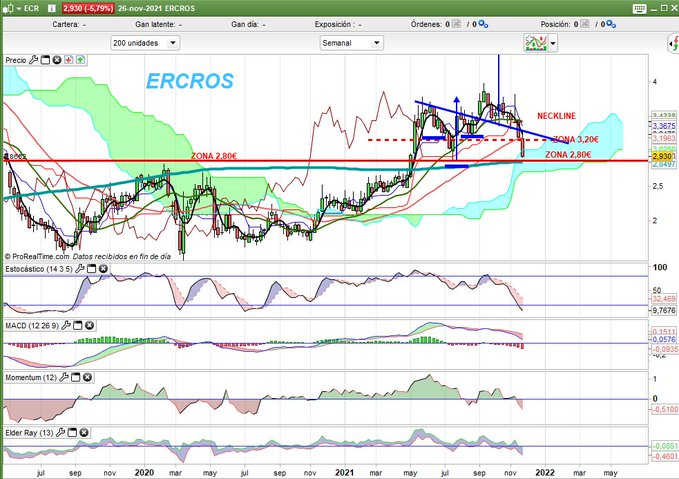Screen dimensions: 679x479
Task: Remove the Momentum indicator
Action: tap(87, 377)
